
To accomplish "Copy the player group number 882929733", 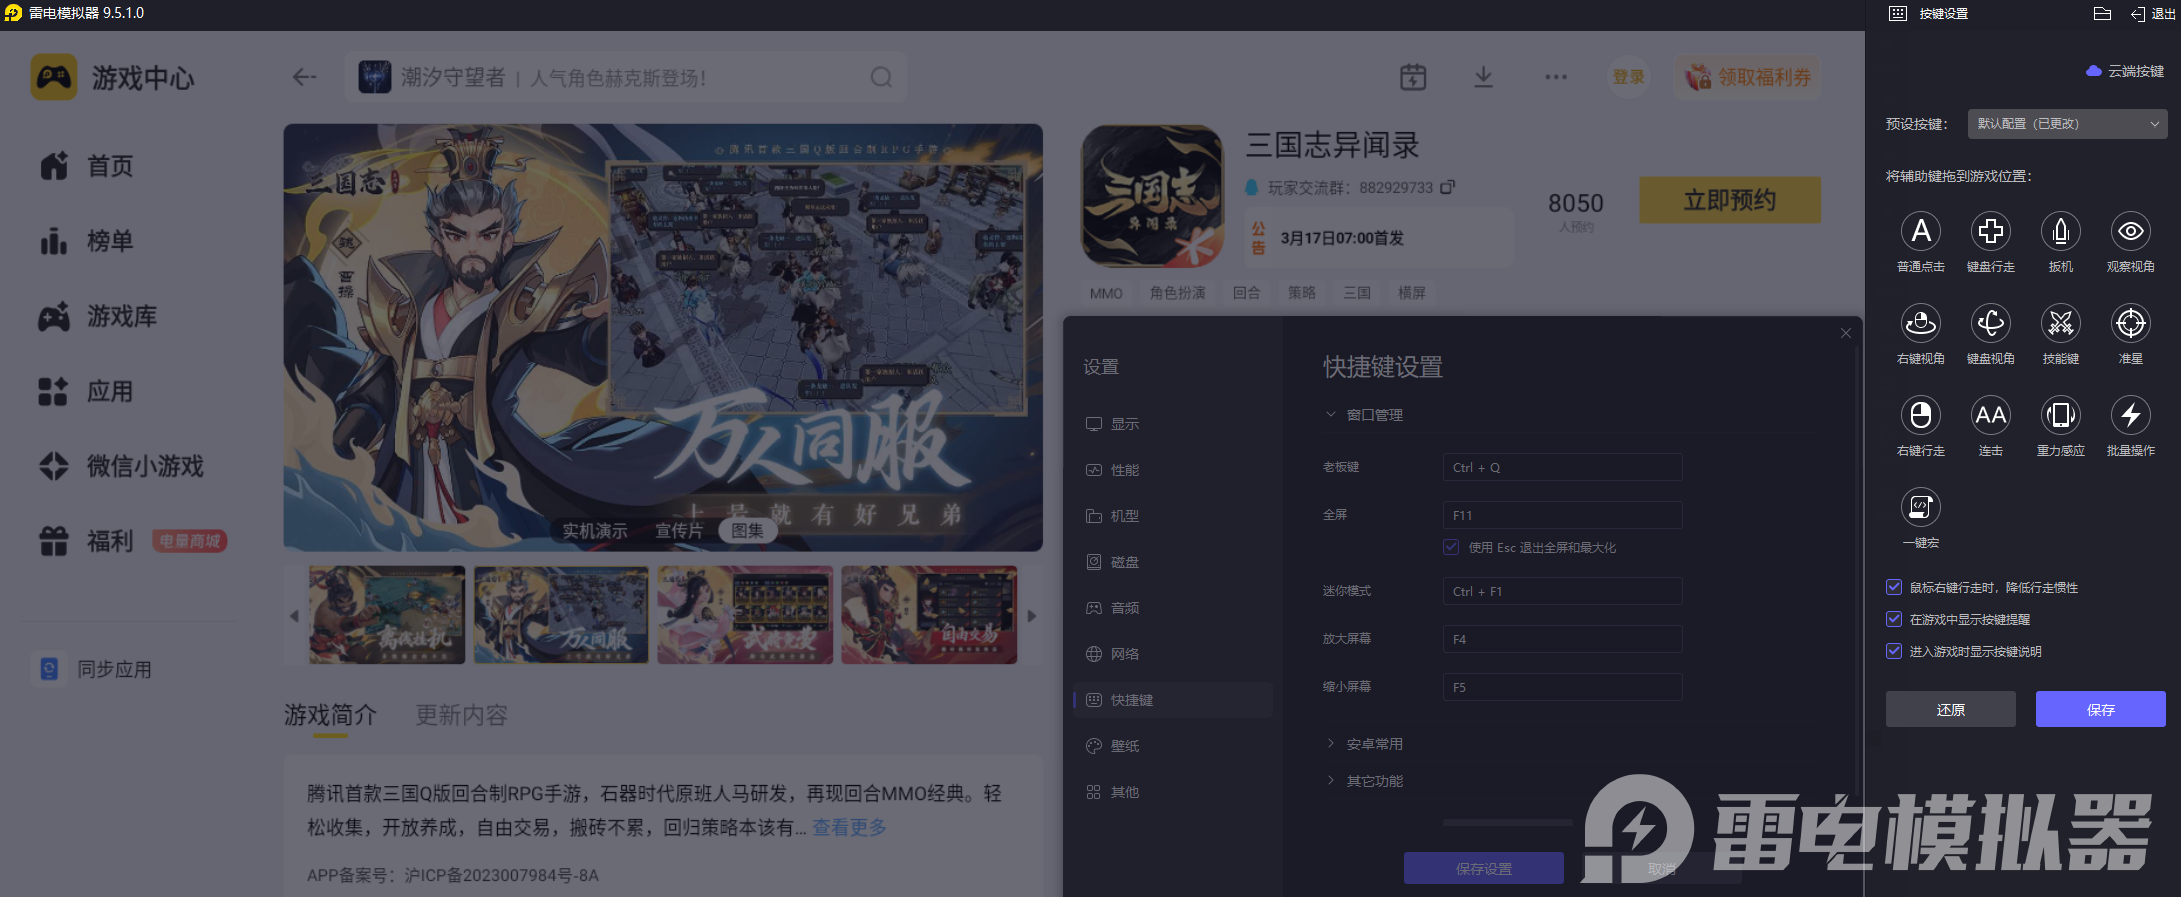I will [1447, 187].
